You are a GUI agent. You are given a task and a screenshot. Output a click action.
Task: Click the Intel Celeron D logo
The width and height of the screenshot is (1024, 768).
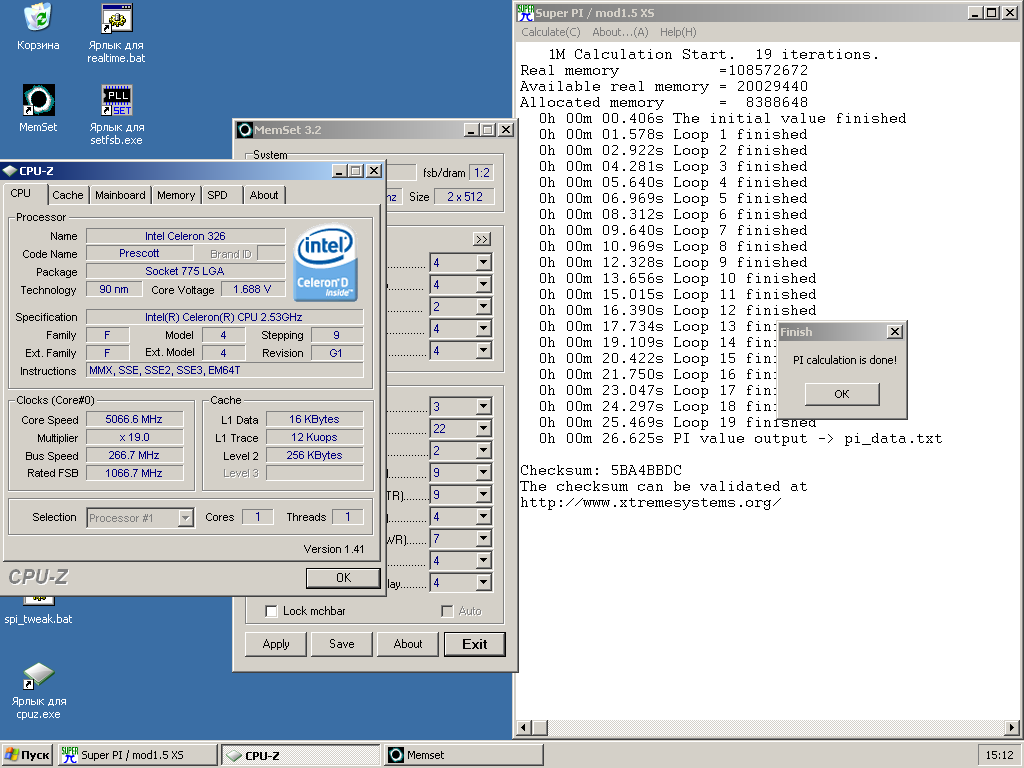click(x=325, y=263)
